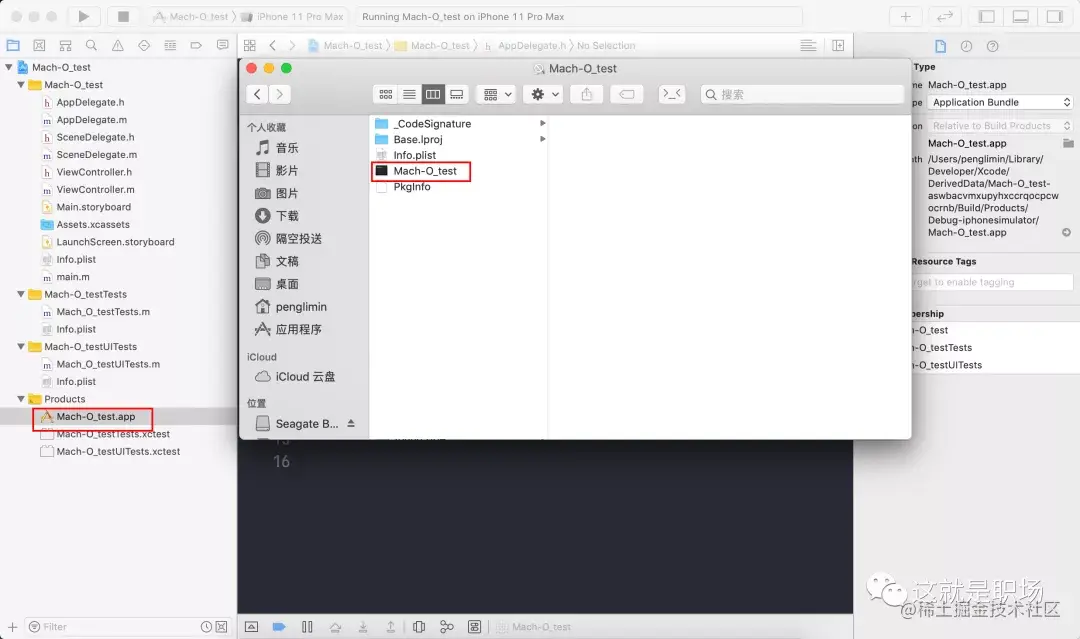Screen dimensions: 1080x639
Task: Pause program execution in debug bar
Action: pos(307,627)
